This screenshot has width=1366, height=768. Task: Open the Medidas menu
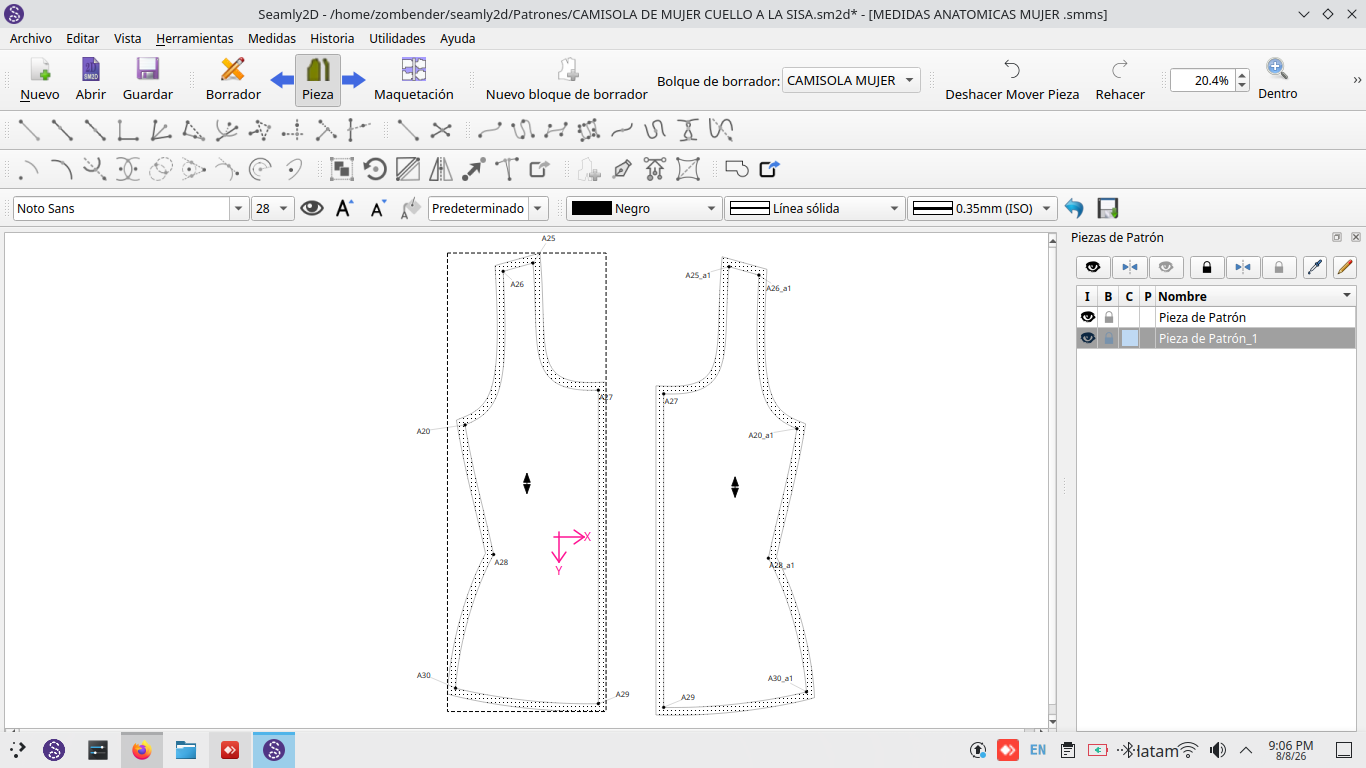(x=272, y=38)
